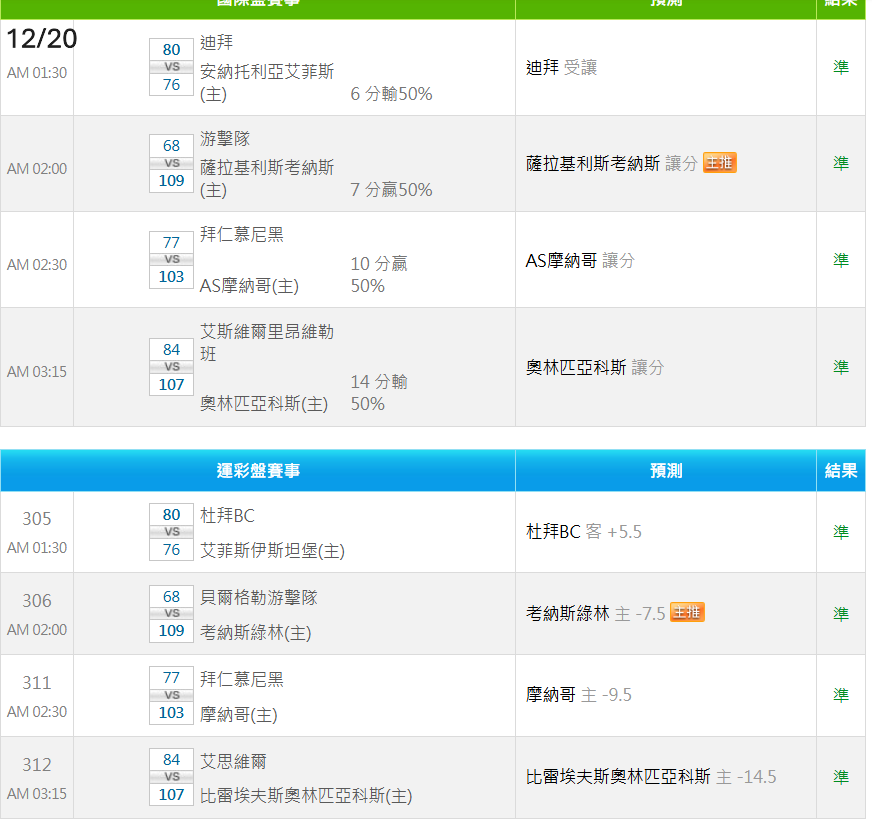Open the 貝爾格勒游擊隊 team link
This screenshot has height=819, width=872.
coord(259,597)
